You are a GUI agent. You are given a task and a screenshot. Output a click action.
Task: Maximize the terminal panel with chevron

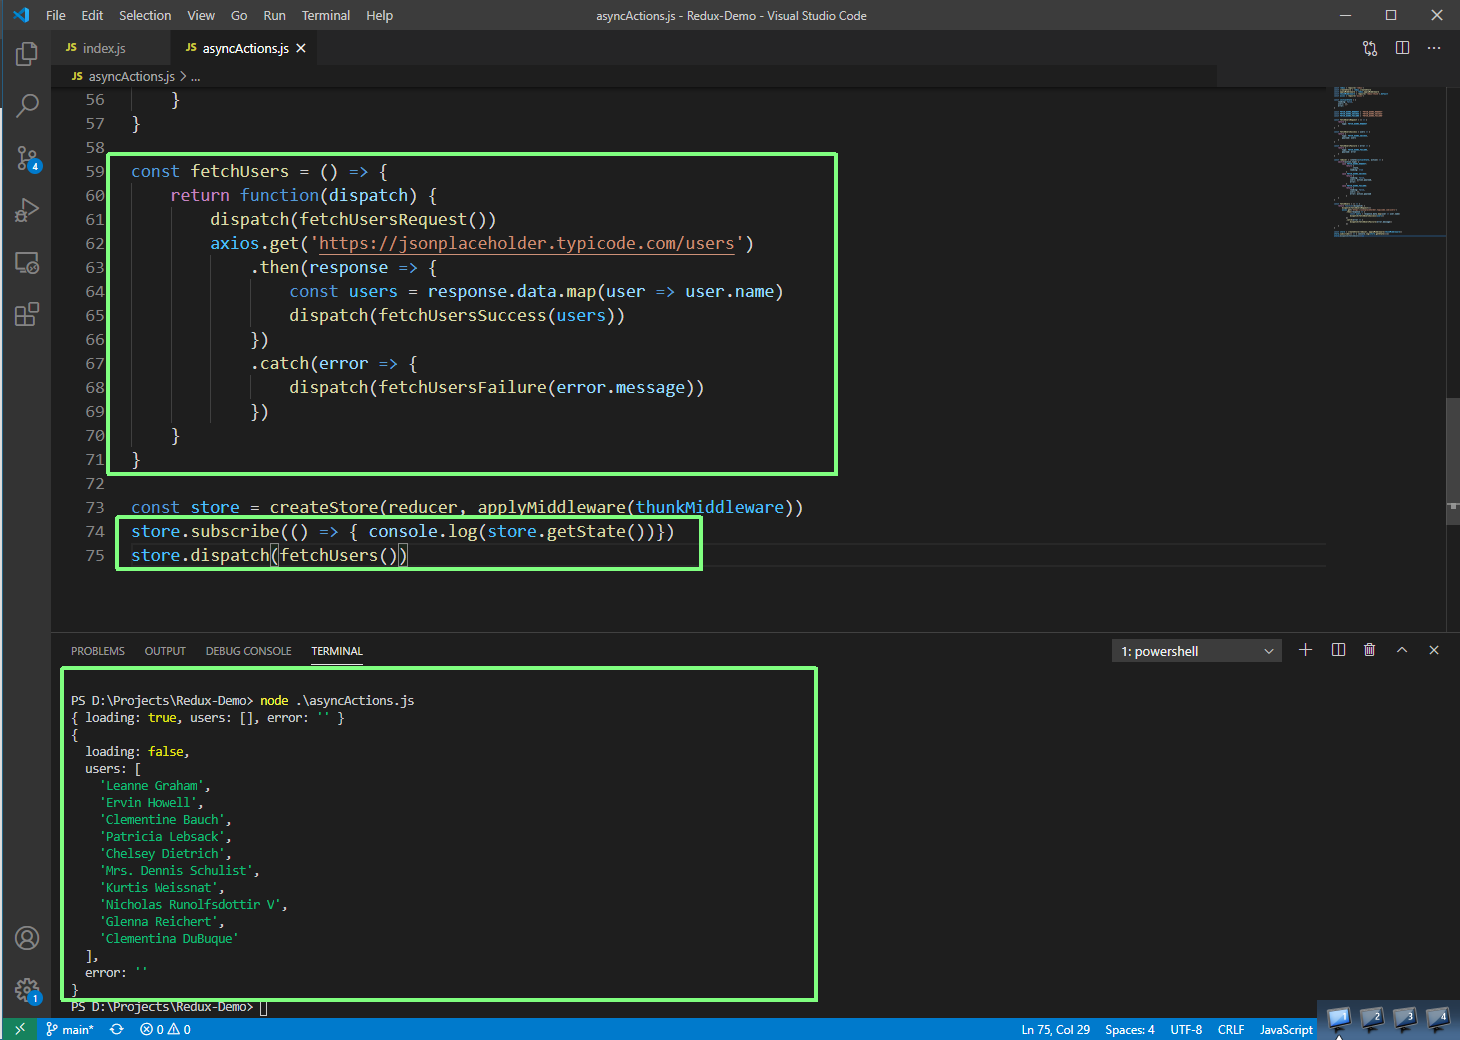click(1402, 650)
